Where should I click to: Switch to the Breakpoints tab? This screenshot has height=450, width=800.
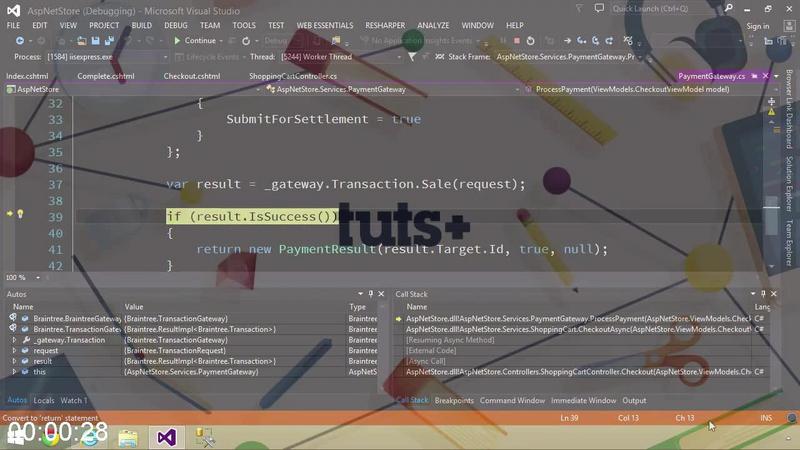tap(454, 401)
